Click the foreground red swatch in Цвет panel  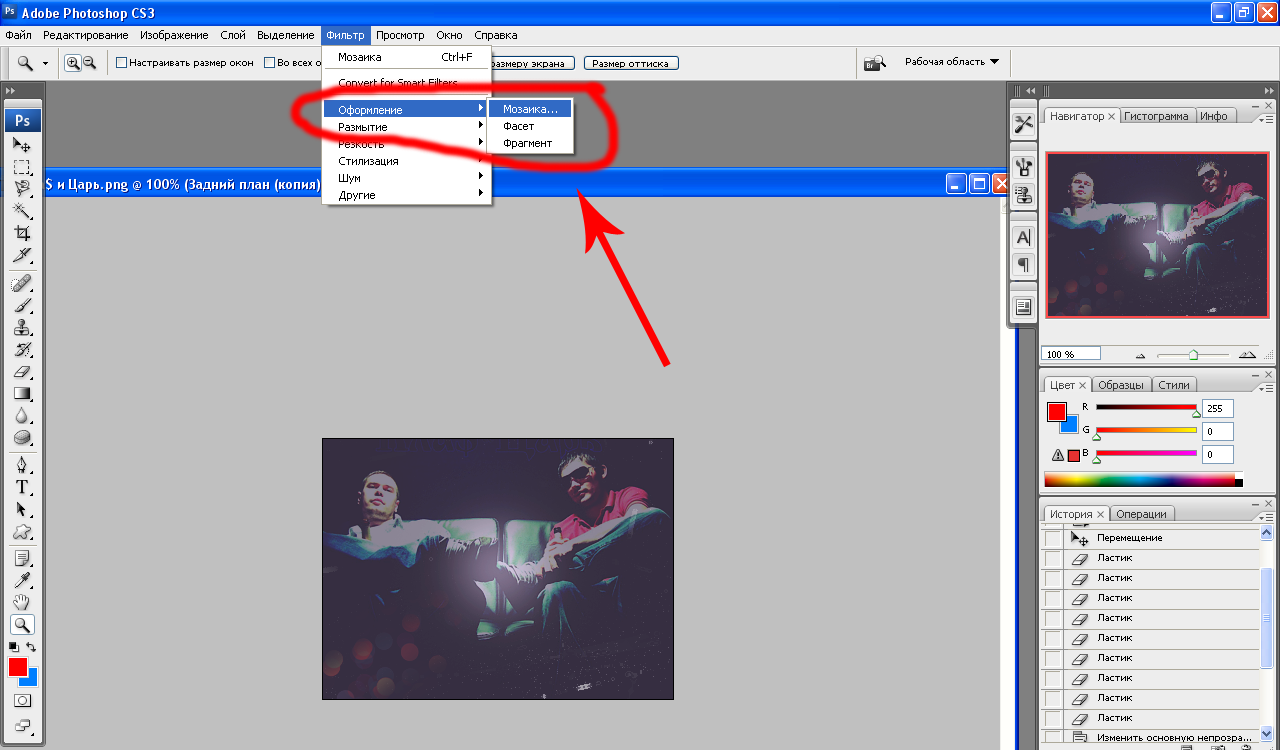point(1057,412)
